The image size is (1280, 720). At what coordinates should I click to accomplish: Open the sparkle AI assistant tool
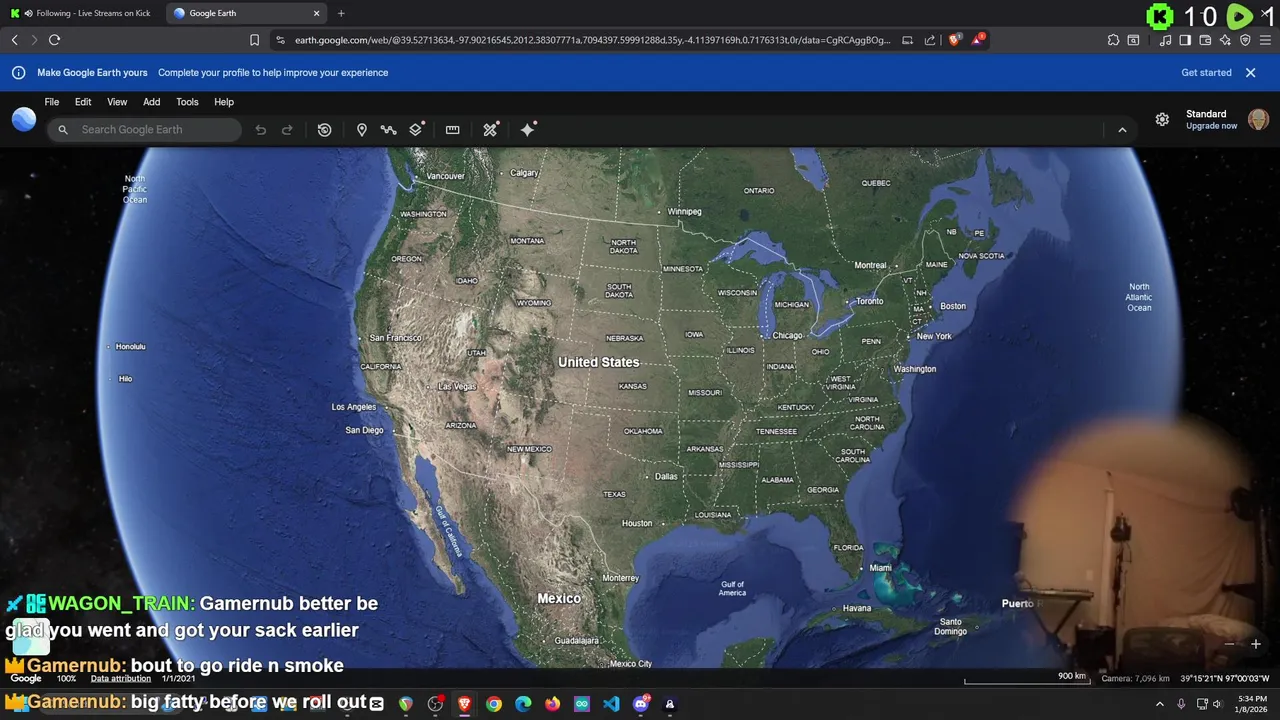pyautogui.click(x=528, y=130)
